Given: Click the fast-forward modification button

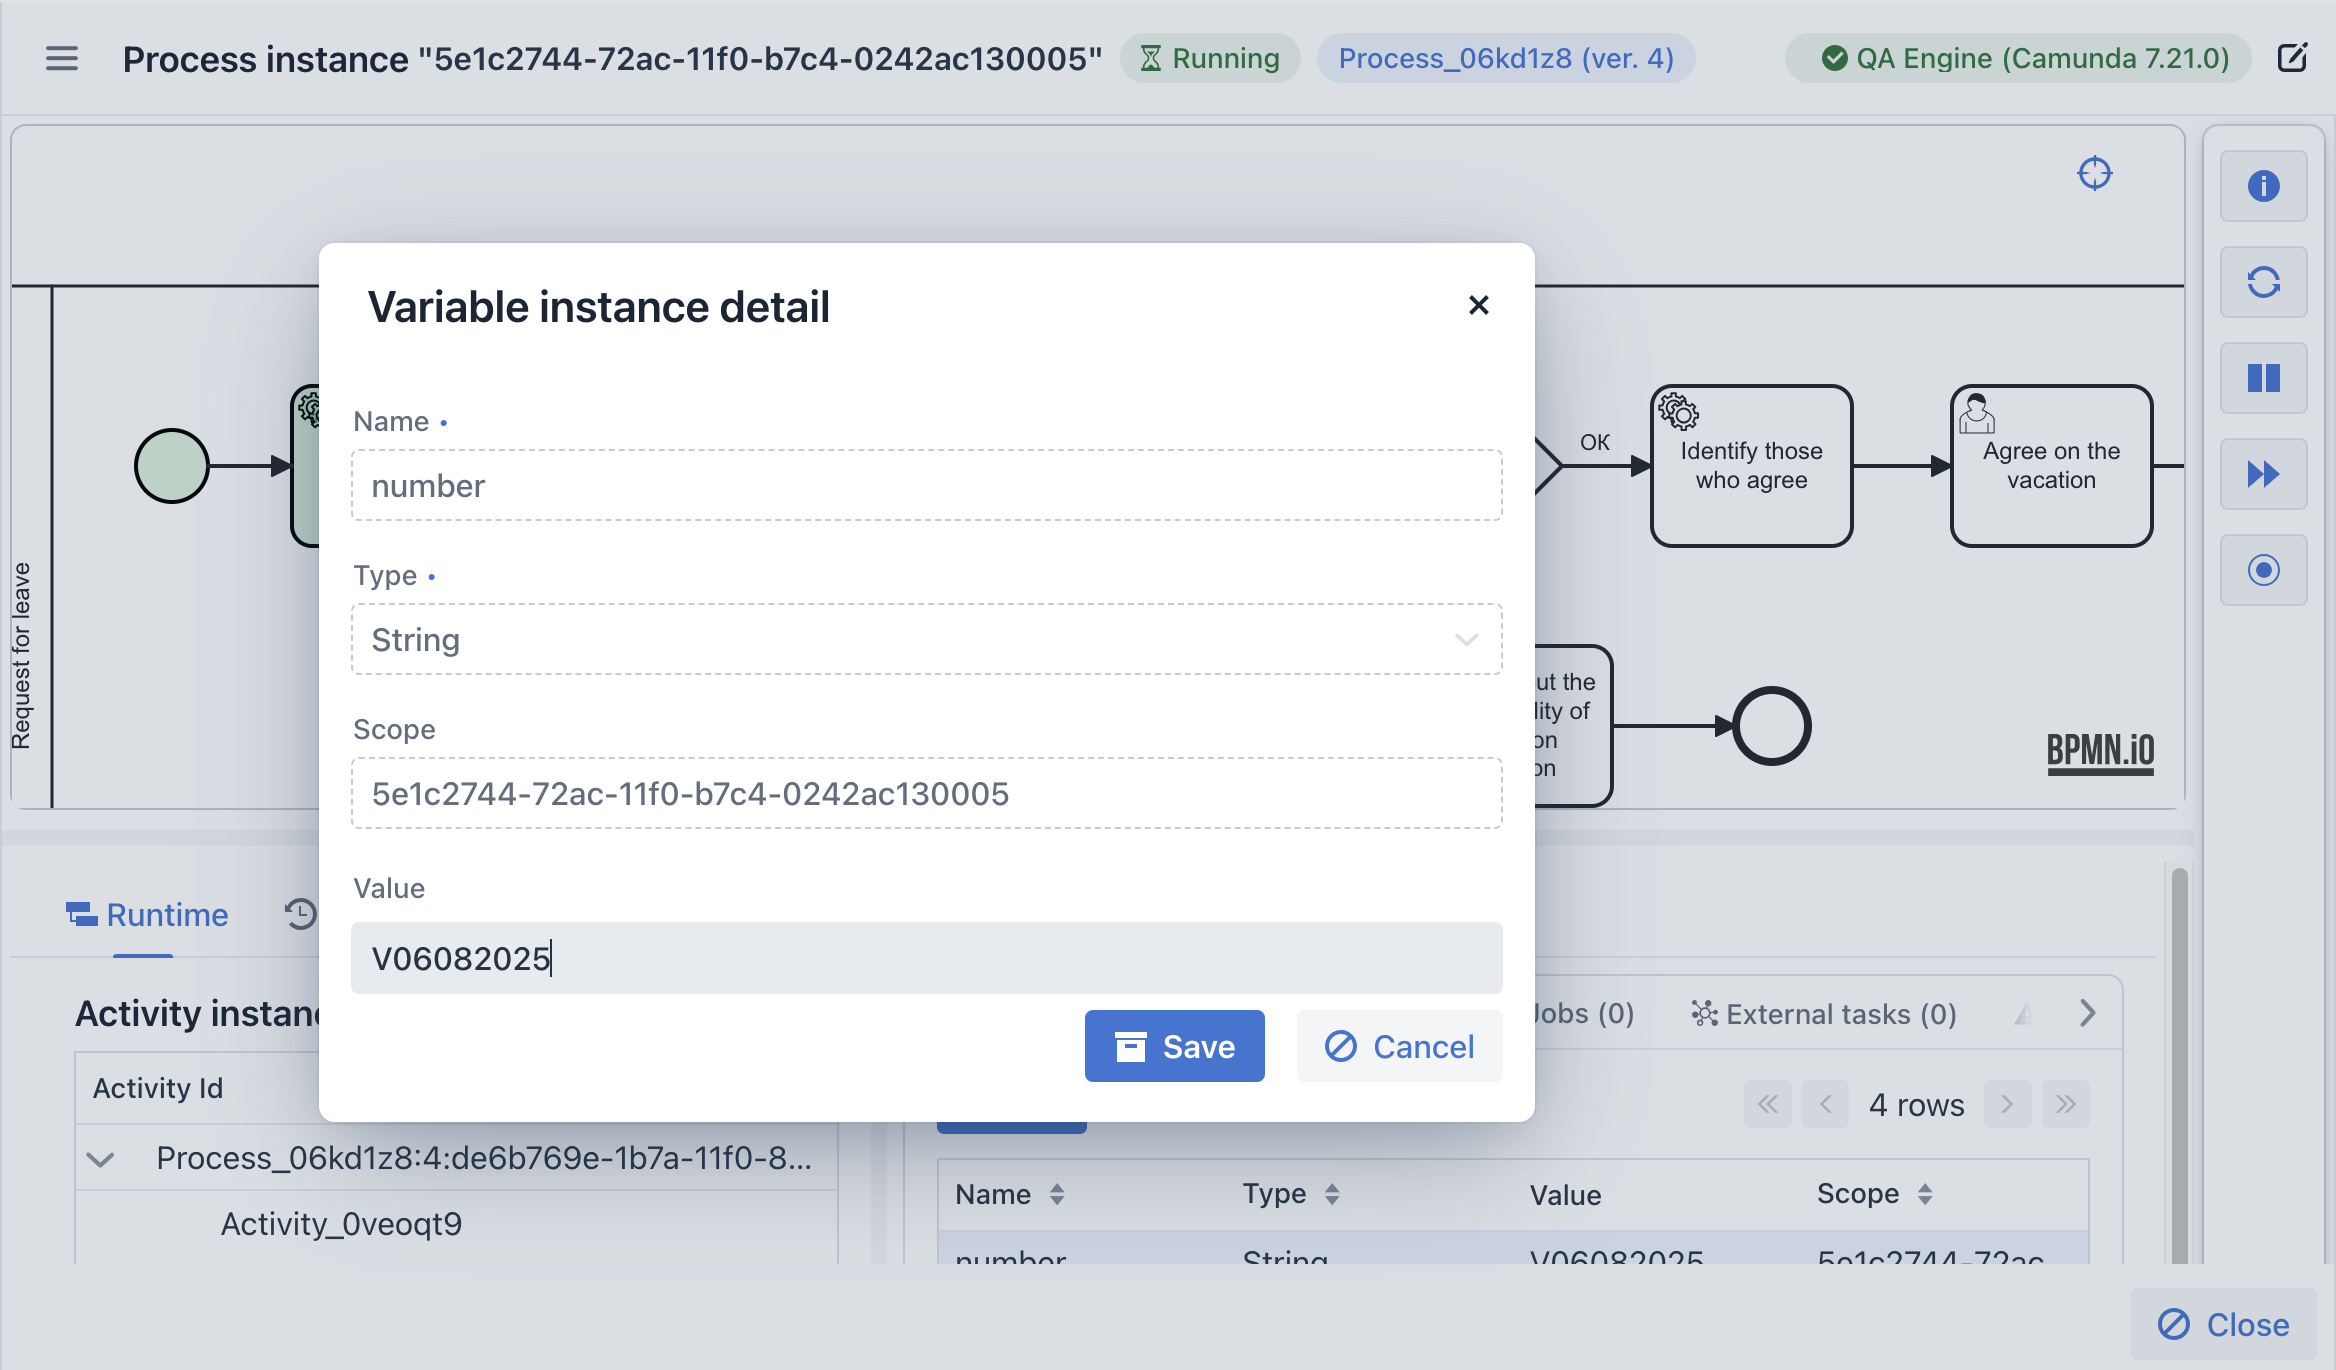Looking at the screenshot, I should pyautogui.click(x=2263, y=474).
